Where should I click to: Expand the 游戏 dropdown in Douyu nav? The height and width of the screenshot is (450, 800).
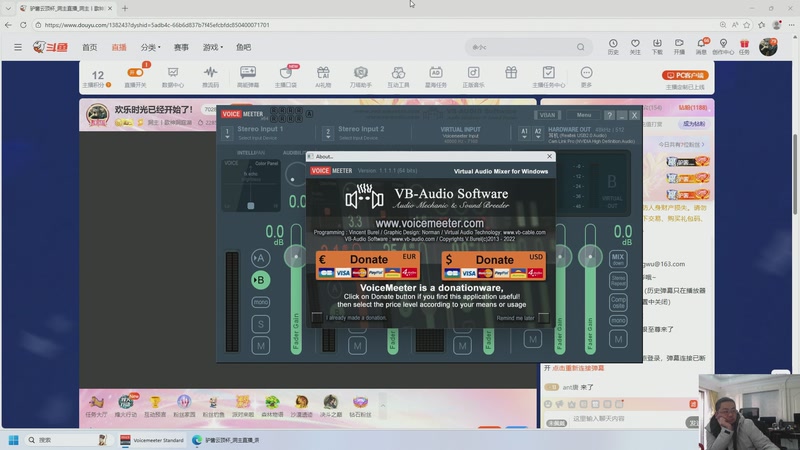(213, 47)
